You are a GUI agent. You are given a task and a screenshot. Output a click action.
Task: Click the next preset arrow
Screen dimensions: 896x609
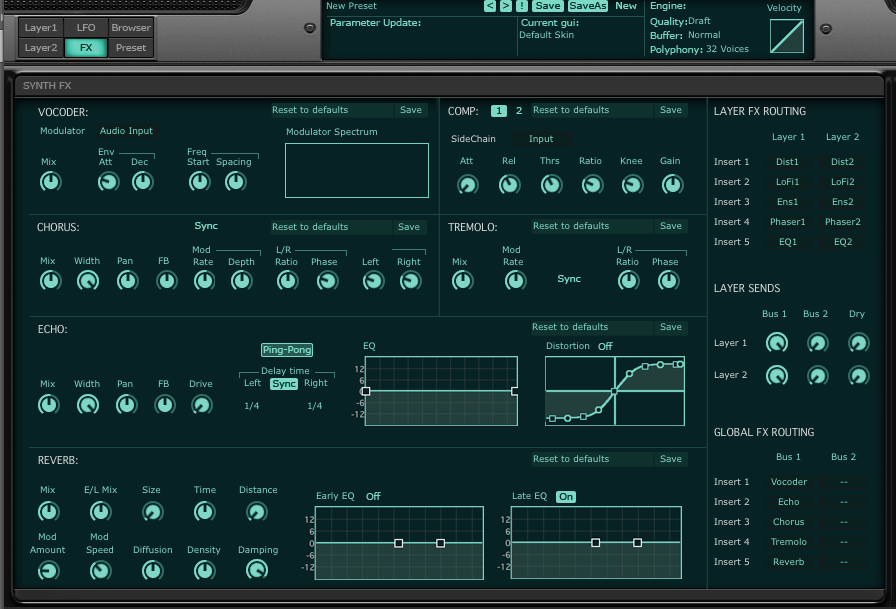coord(504,6)
